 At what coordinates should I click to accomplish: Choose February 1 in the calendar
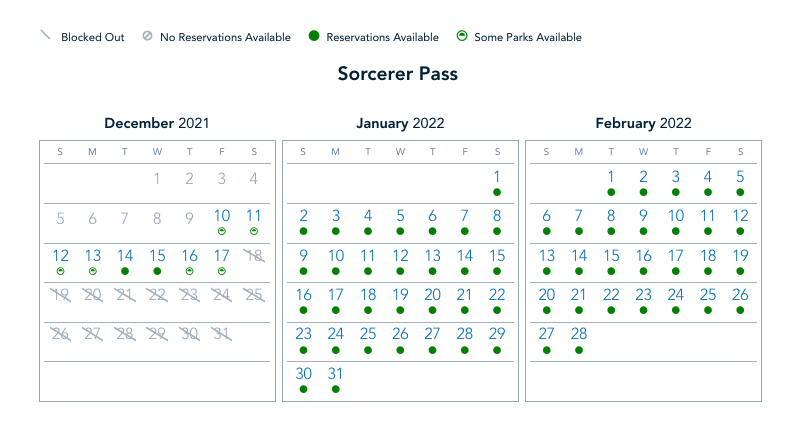pyautogui.click(x=611, y=176)
